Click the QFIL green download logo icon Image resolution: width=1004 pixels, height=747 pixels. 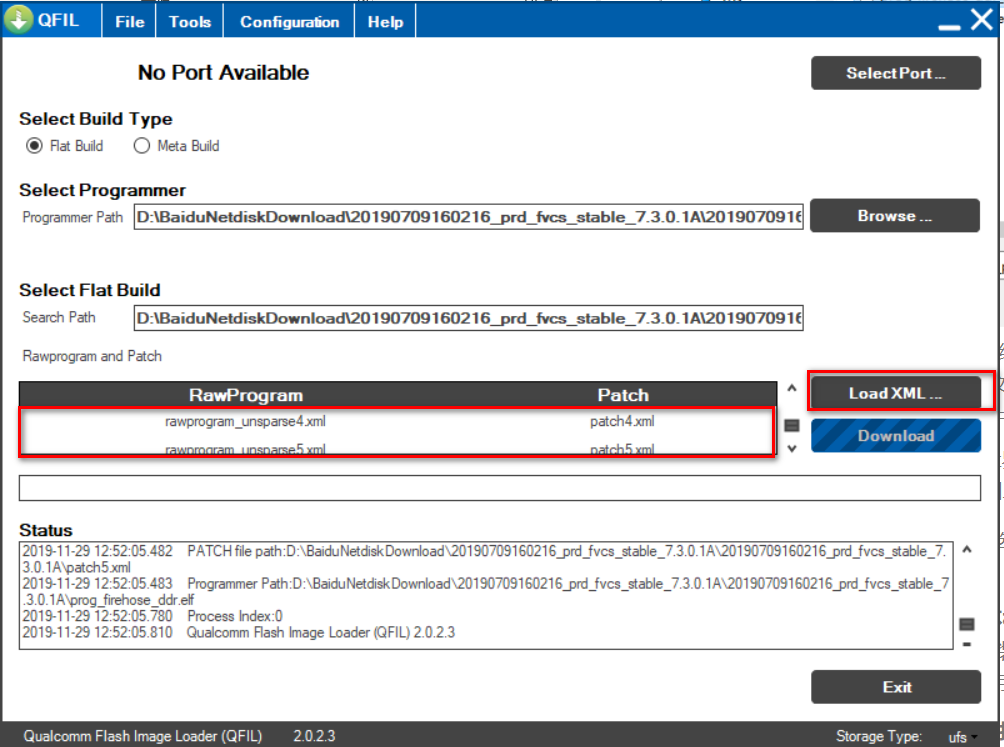click(x=19, y=19)
